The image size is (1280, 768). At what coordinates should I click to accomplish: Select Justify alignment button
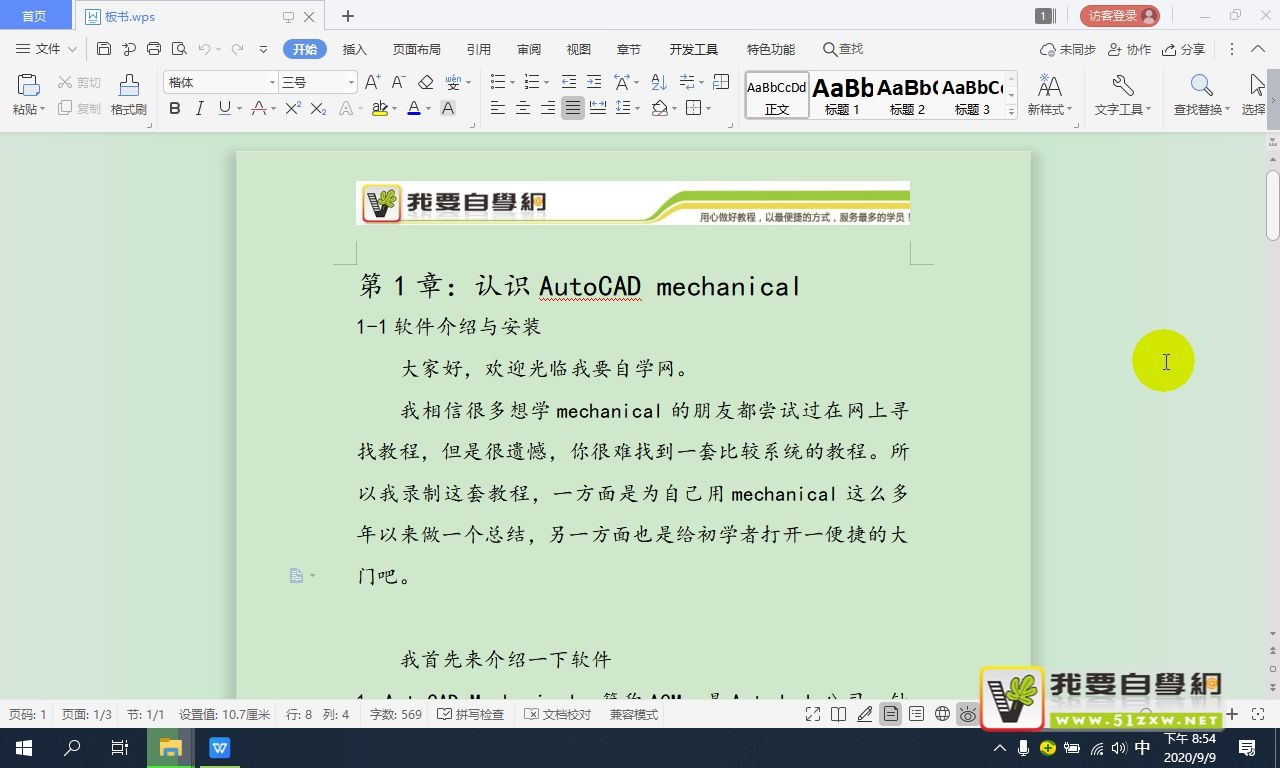point(573,108)
